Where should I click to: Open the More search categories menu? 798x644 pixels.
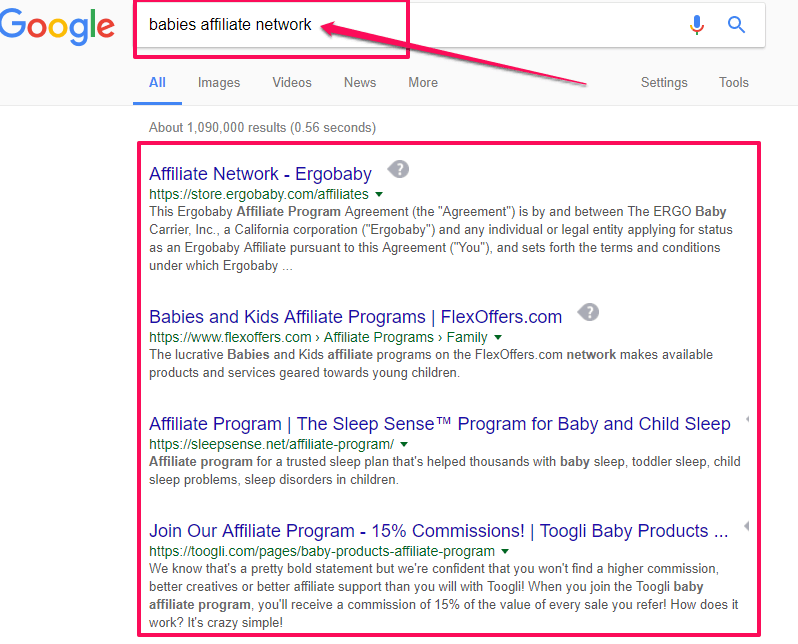point(423,82)
